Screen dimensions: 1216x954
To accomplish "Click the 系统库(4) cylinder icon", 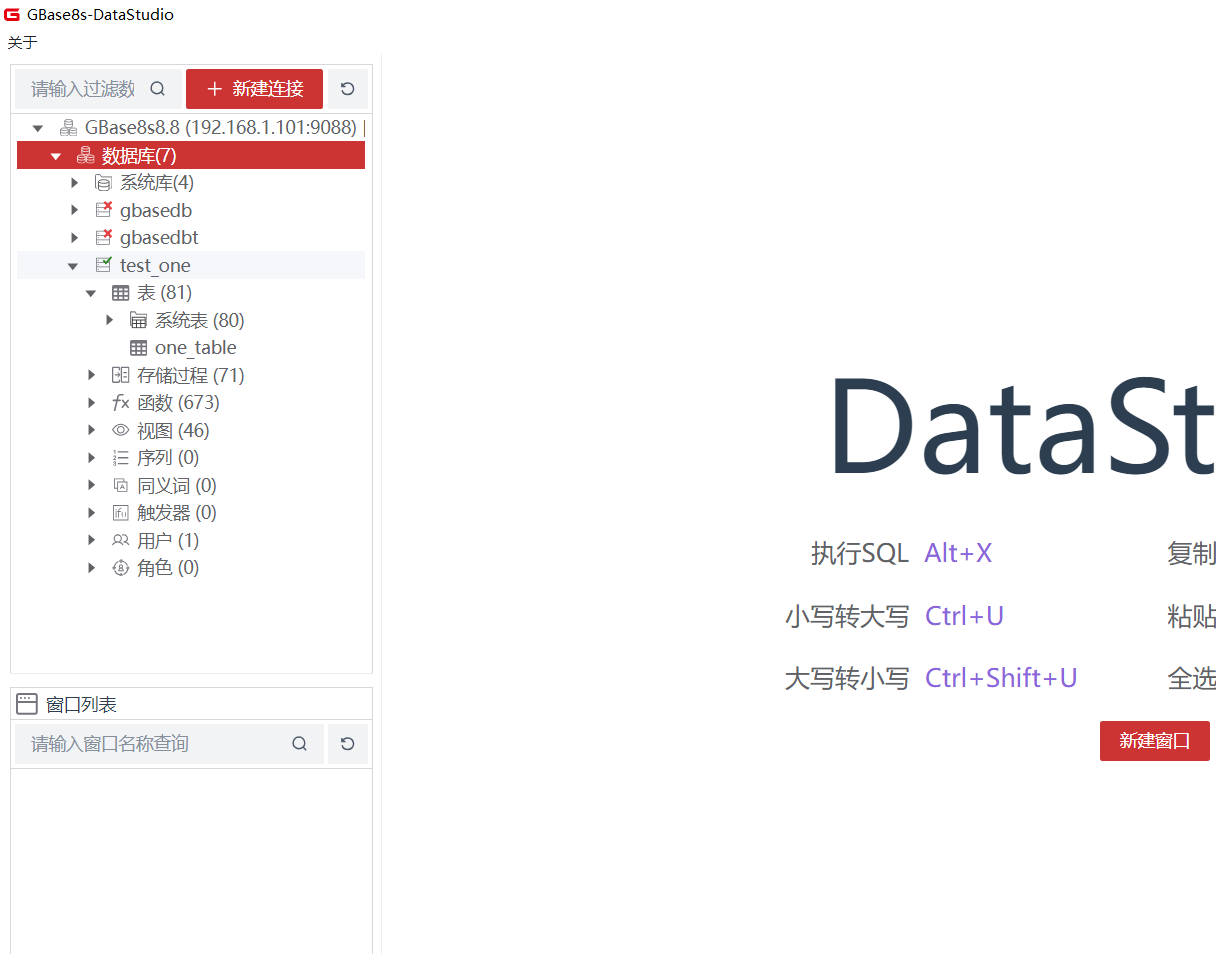I will 103,183.
